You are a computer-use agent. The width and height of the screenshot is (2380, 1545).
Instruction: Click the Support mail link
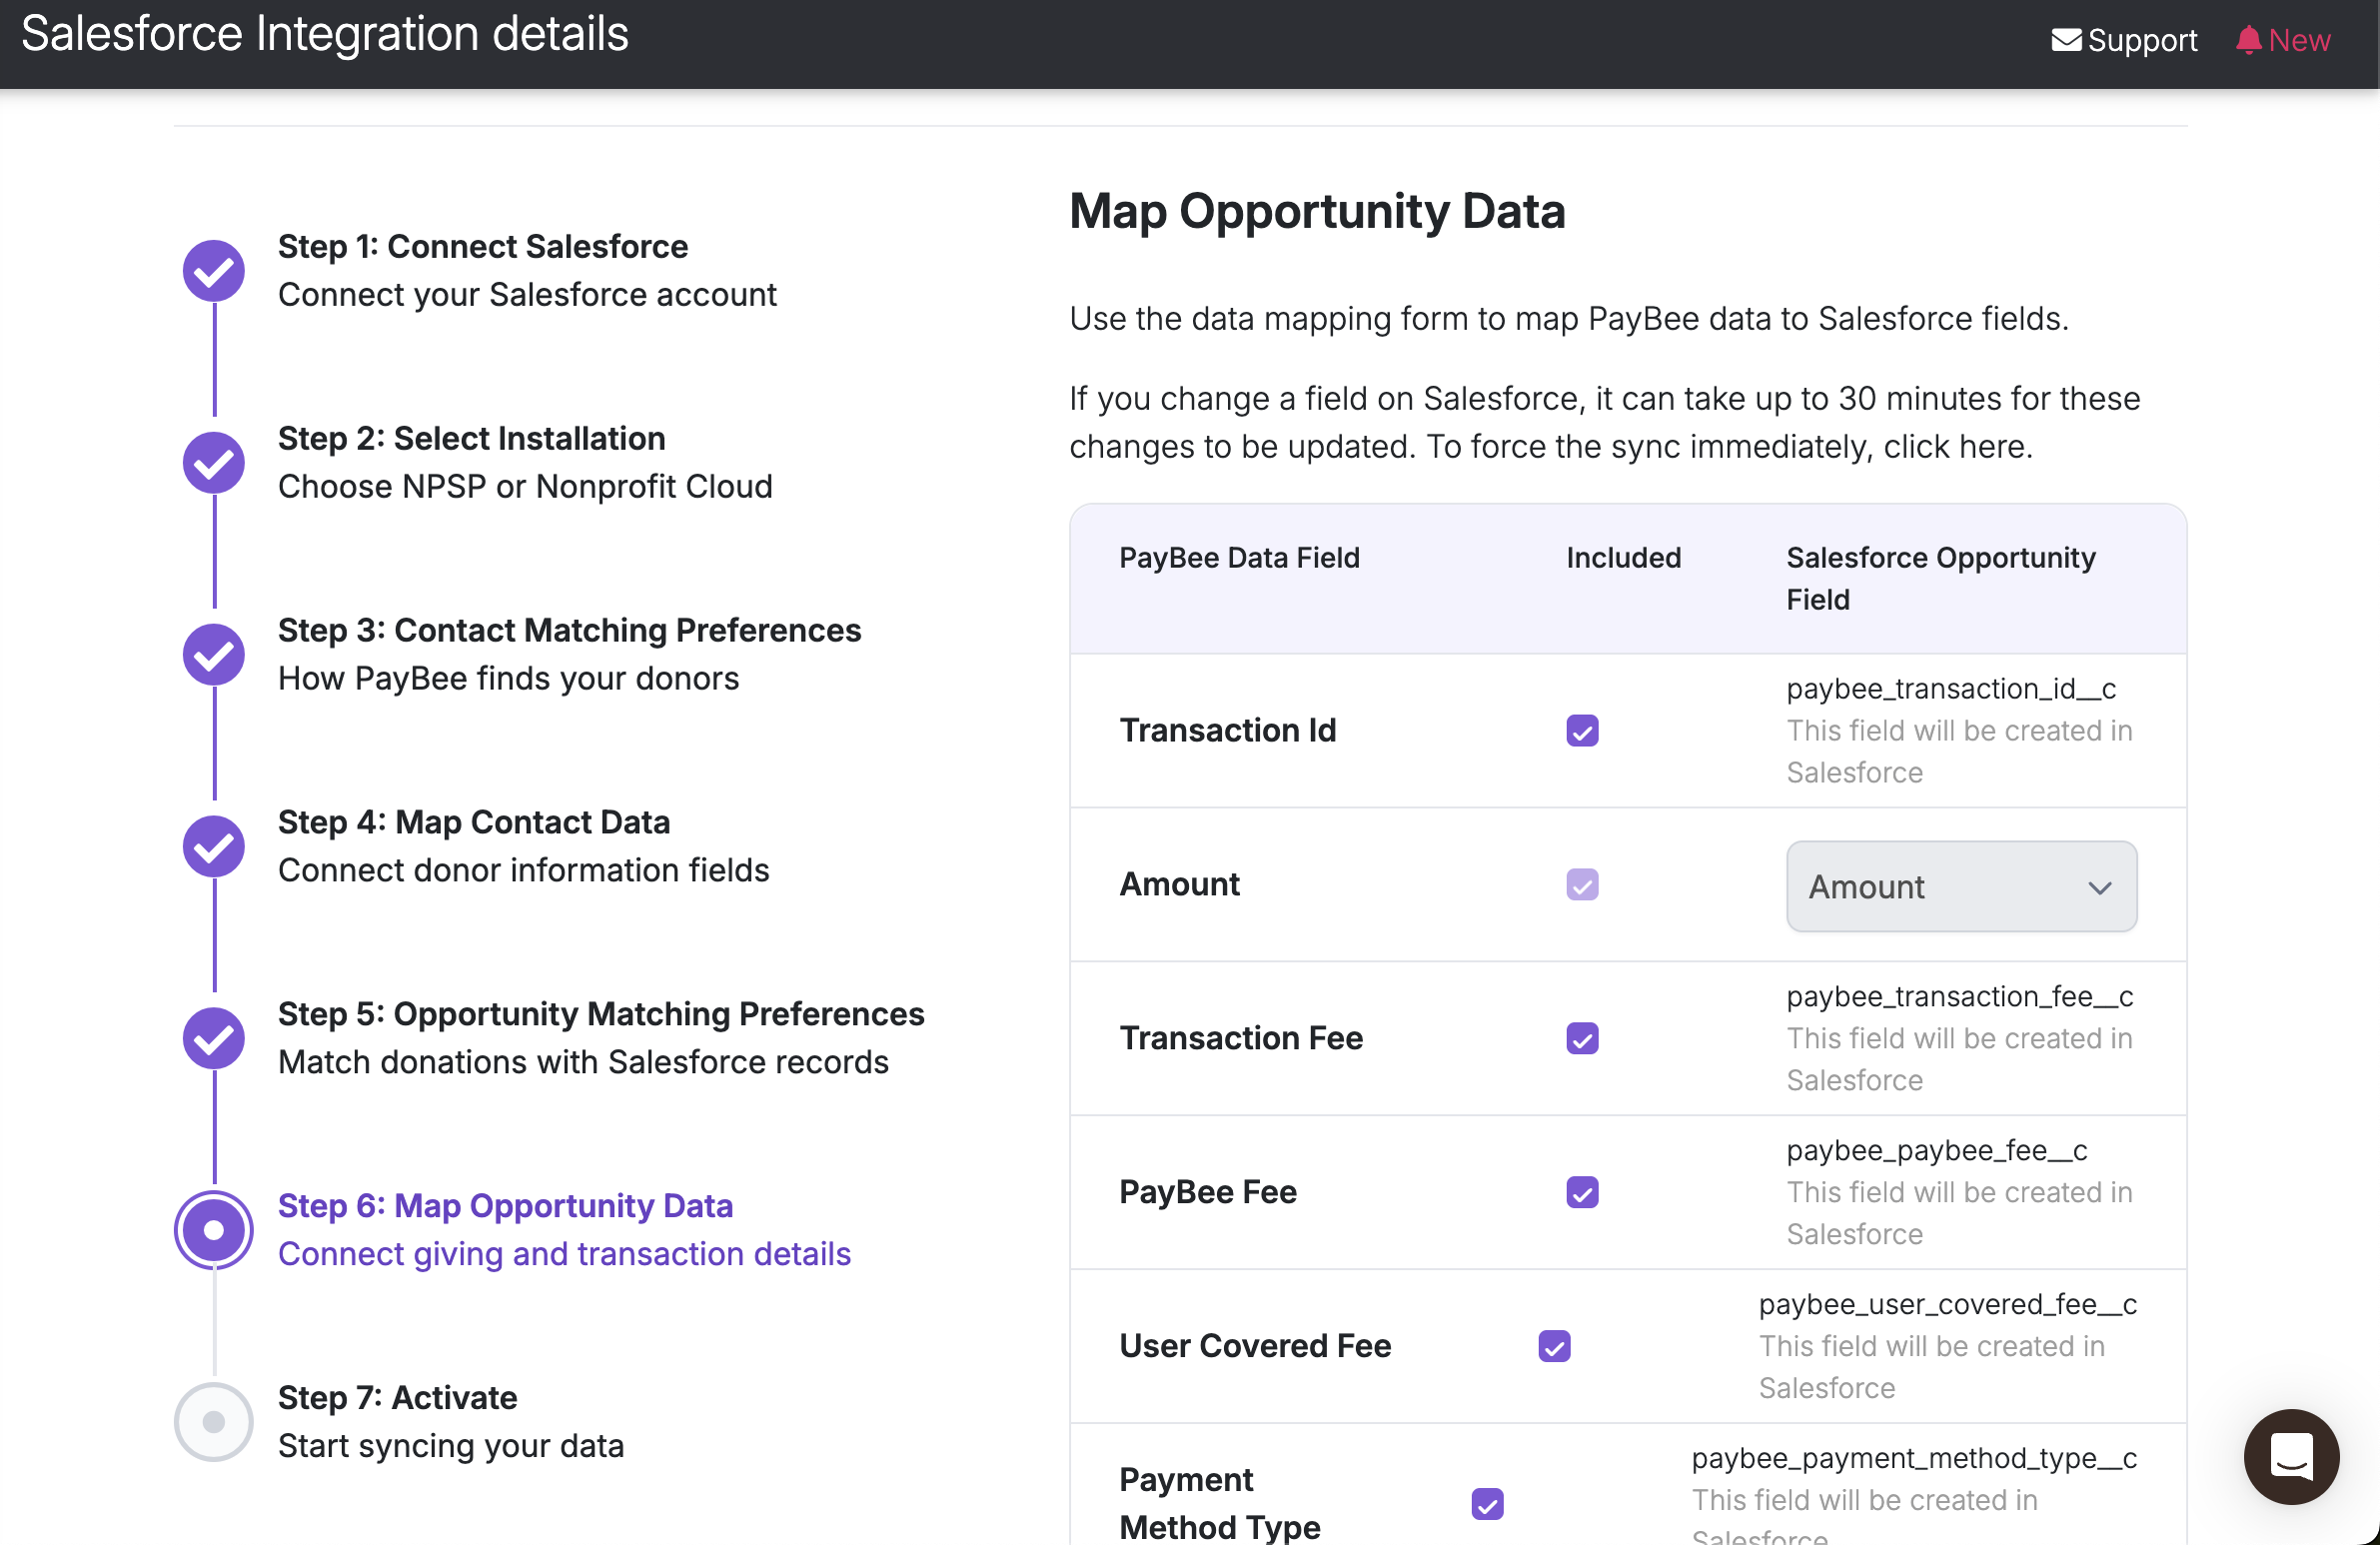[x=2124, y=40]
